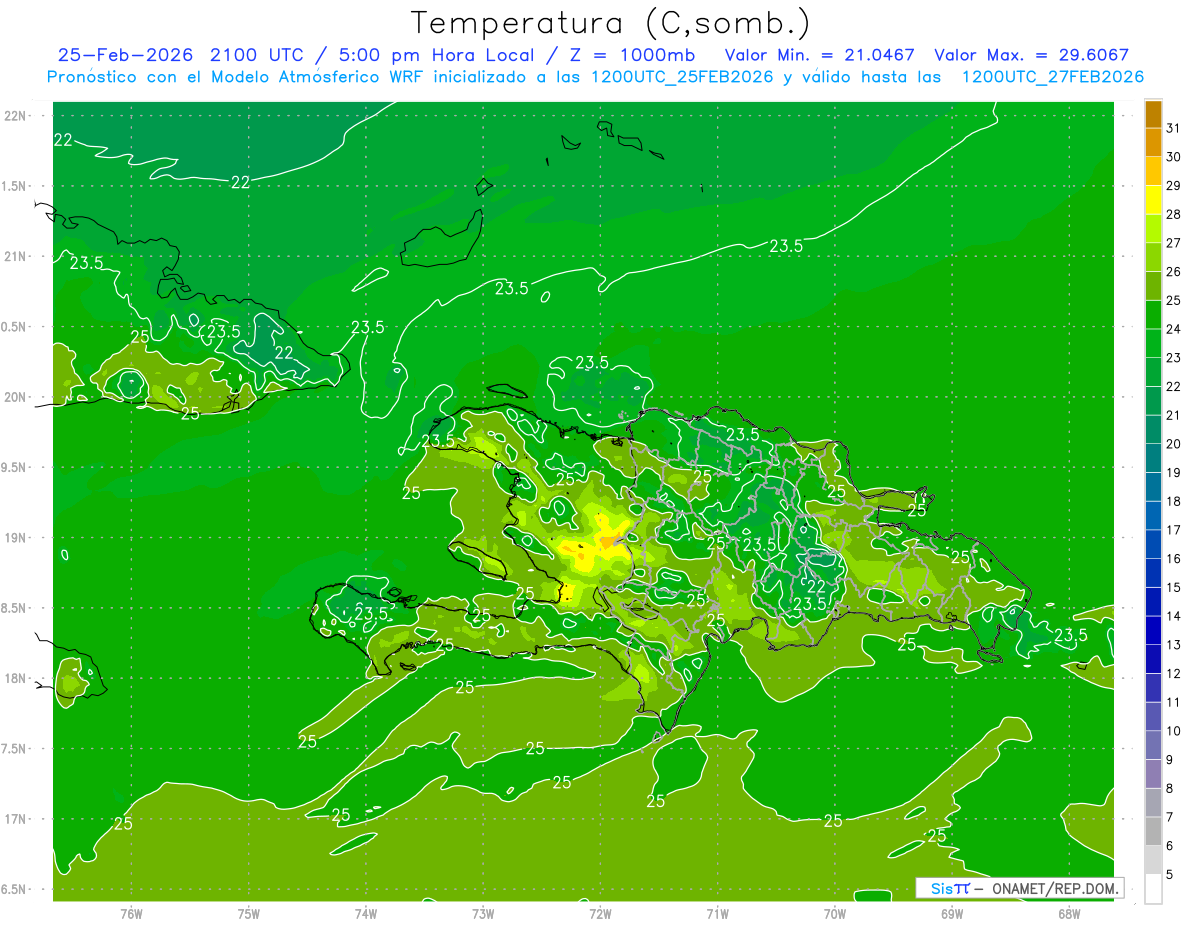Click the '76W' longitude axis label
Viewport: 1200px width, 927px height.
click(x=131, y=914)
